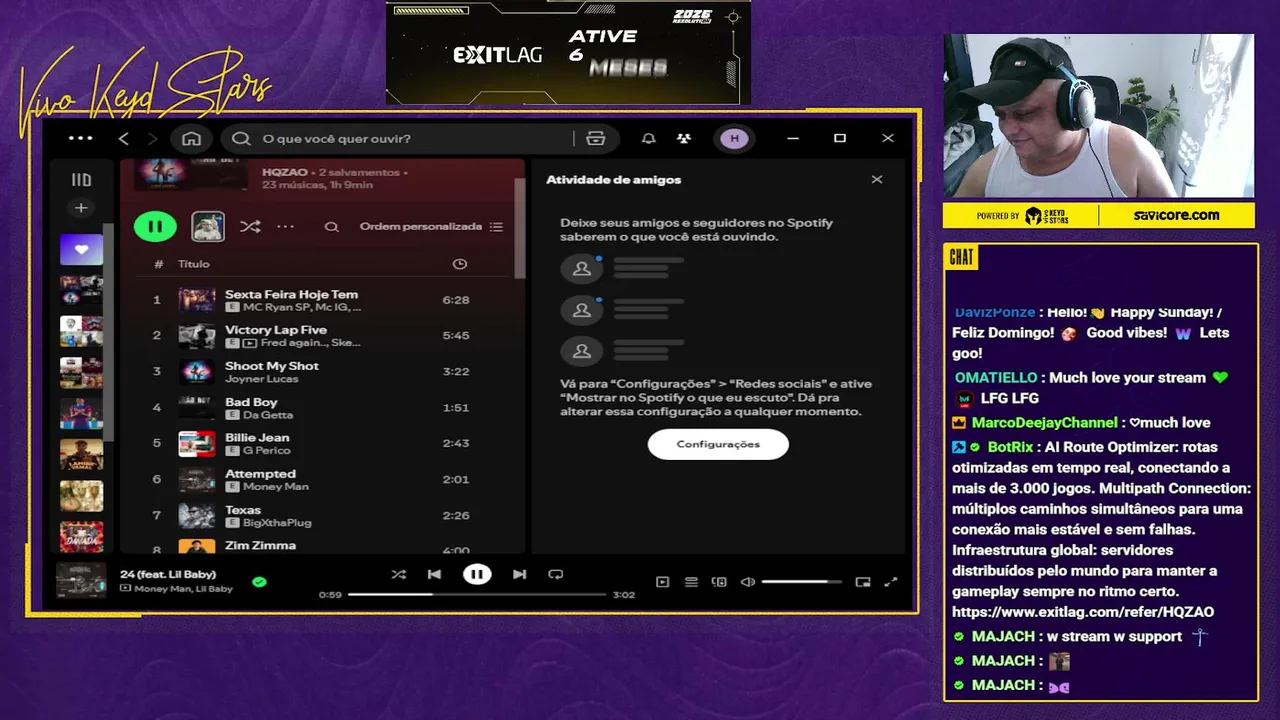Open the purple 'H' profile avatar
The height and width of the screenshot is (720, 1280).
click(x=735, y=139)
